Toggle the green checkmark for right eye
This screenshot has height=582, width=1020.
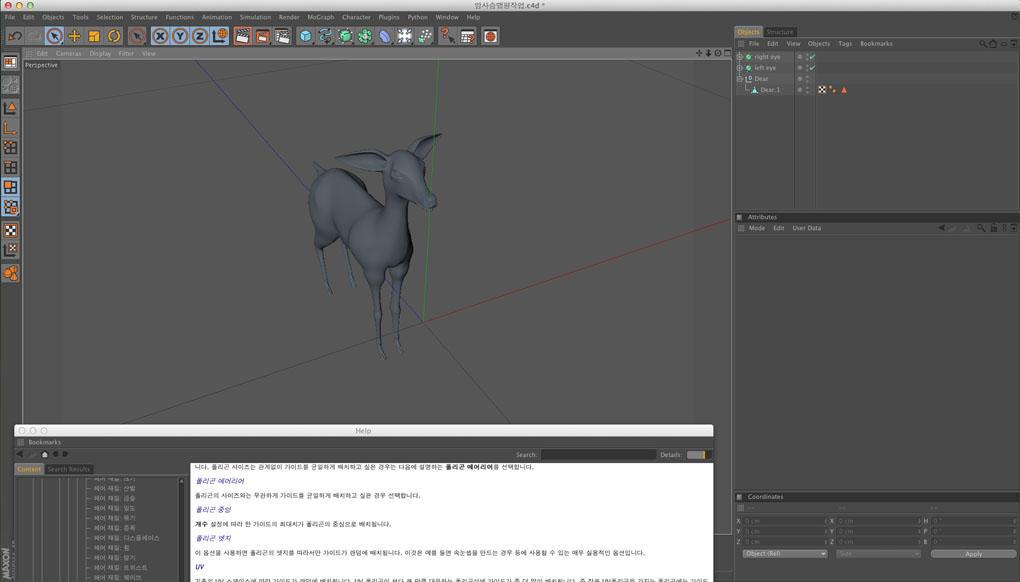pos(812,57)
